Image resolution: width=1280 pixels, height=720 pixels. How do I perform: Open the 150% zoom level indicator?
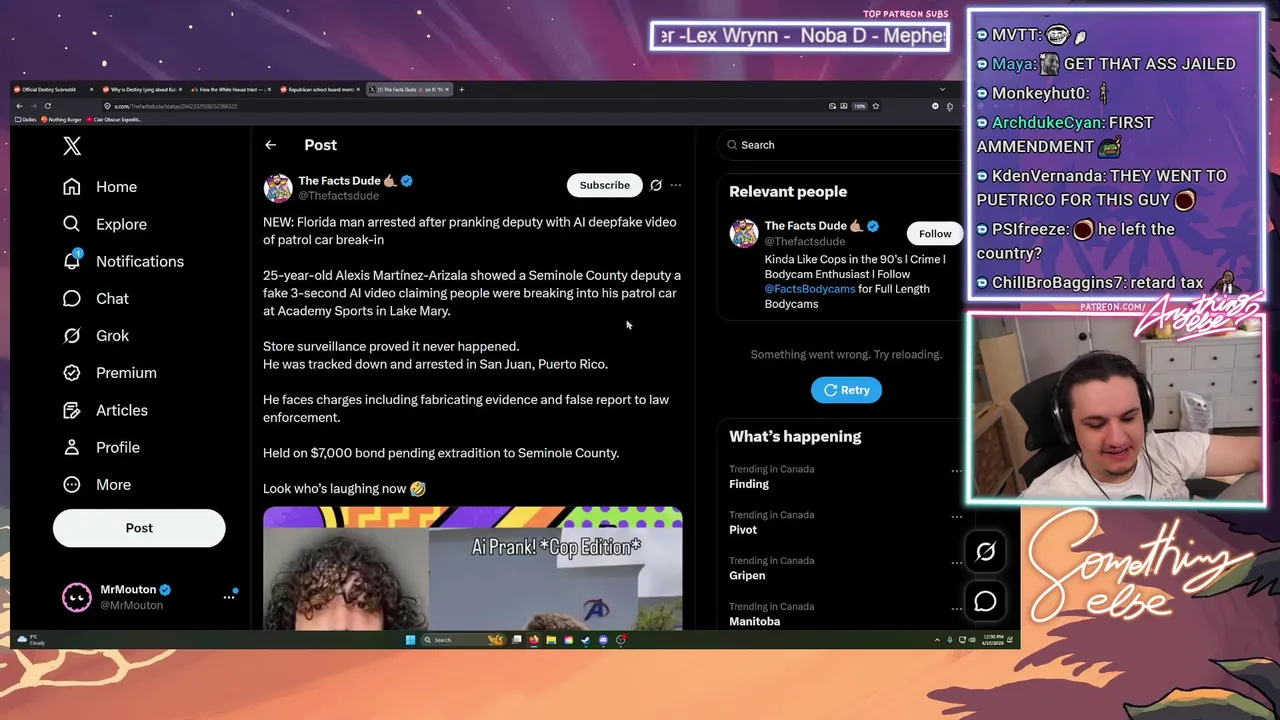coord(859,106)
